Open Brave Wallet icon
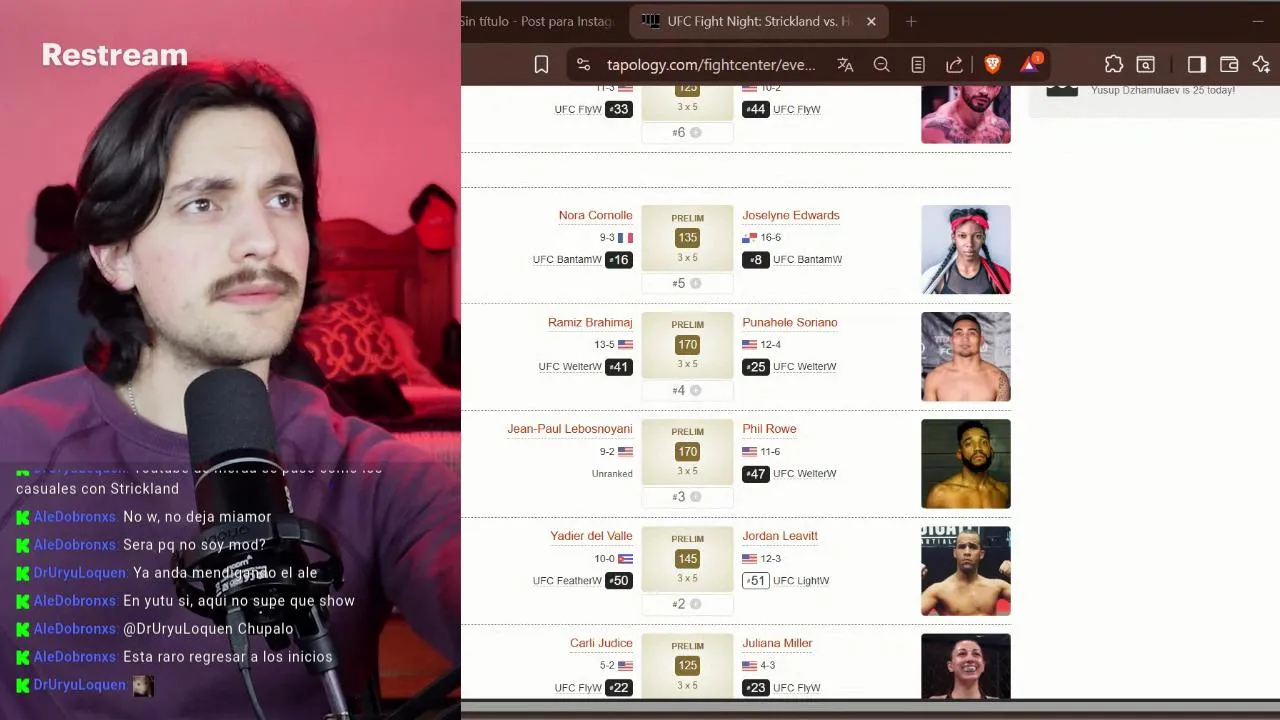This screenshot has height=720, width=1280. click(x=1229, y=64)
